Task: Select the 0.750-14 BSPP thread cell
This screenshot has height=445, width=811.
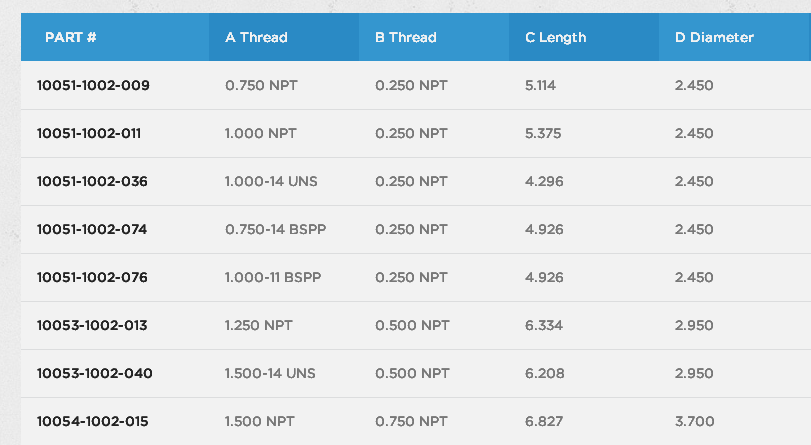Action: pos(276,229)
